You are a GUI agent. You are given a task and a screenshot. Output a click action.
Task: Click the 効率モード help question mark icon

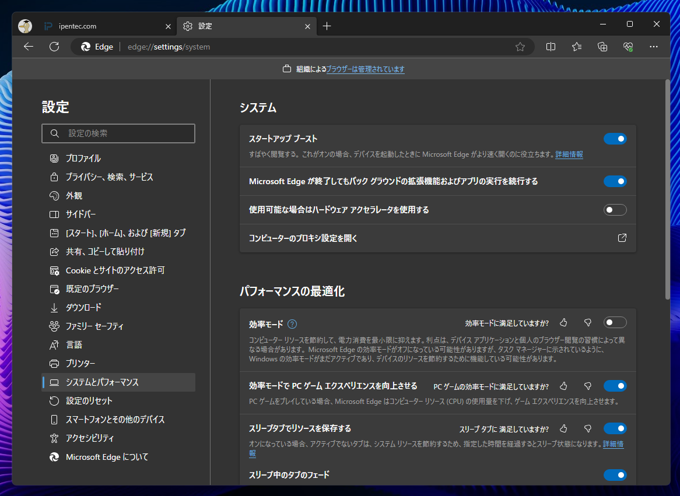pos(292,324)
